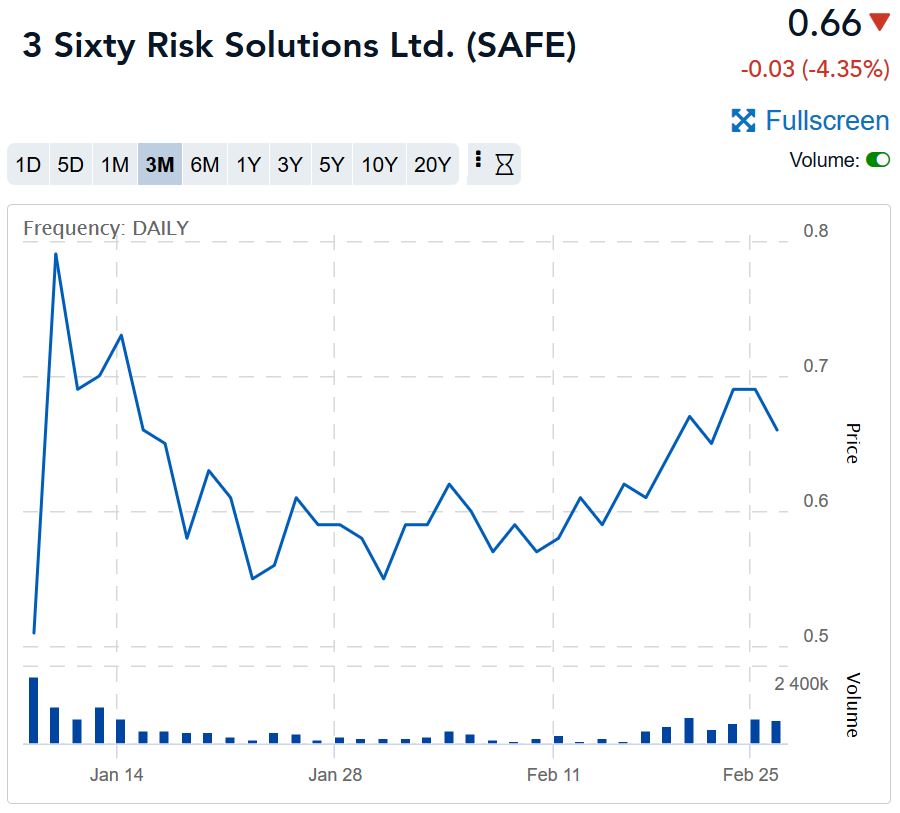Click the vertical Price axis title
Image resolution: width=900 pixels, height=813 pixels.
(853, 443)
